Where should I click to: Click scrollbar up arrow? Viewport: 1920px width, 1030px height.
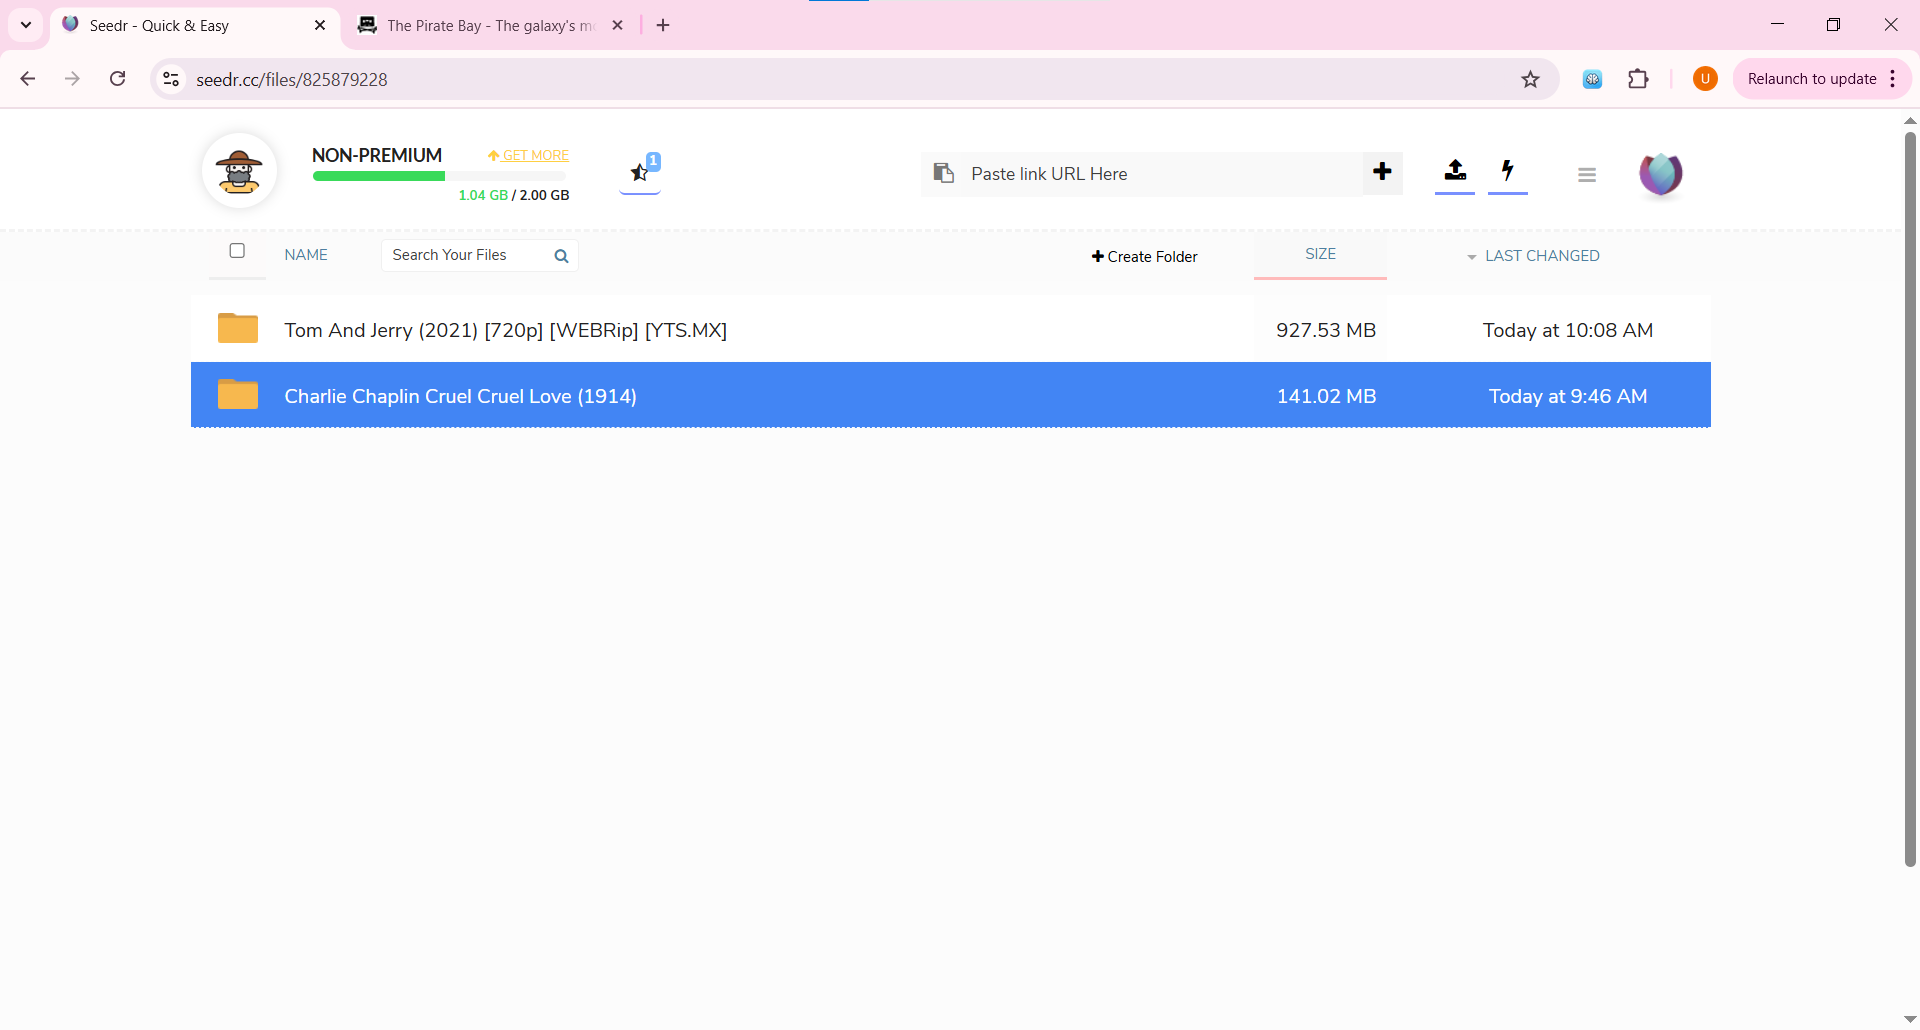[x=1910, y=120]
